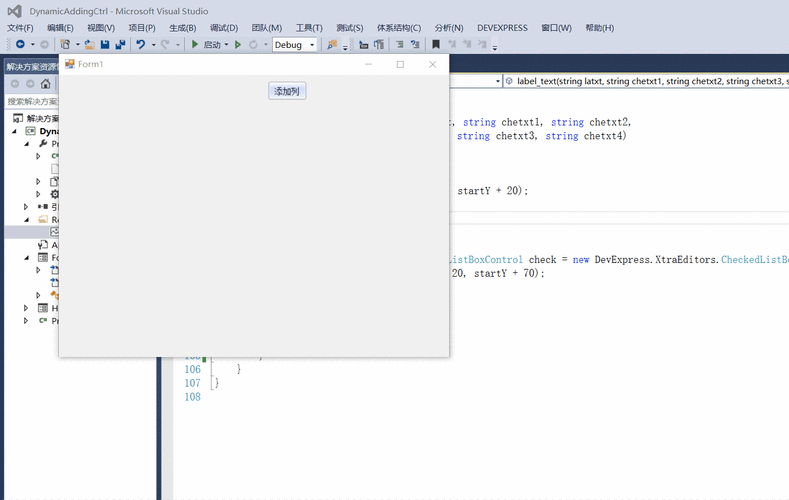Image resolution: width=789 pixels, height=500 pixels.
Task: Click the Redo toolbar icon
Action: [165, 44]
